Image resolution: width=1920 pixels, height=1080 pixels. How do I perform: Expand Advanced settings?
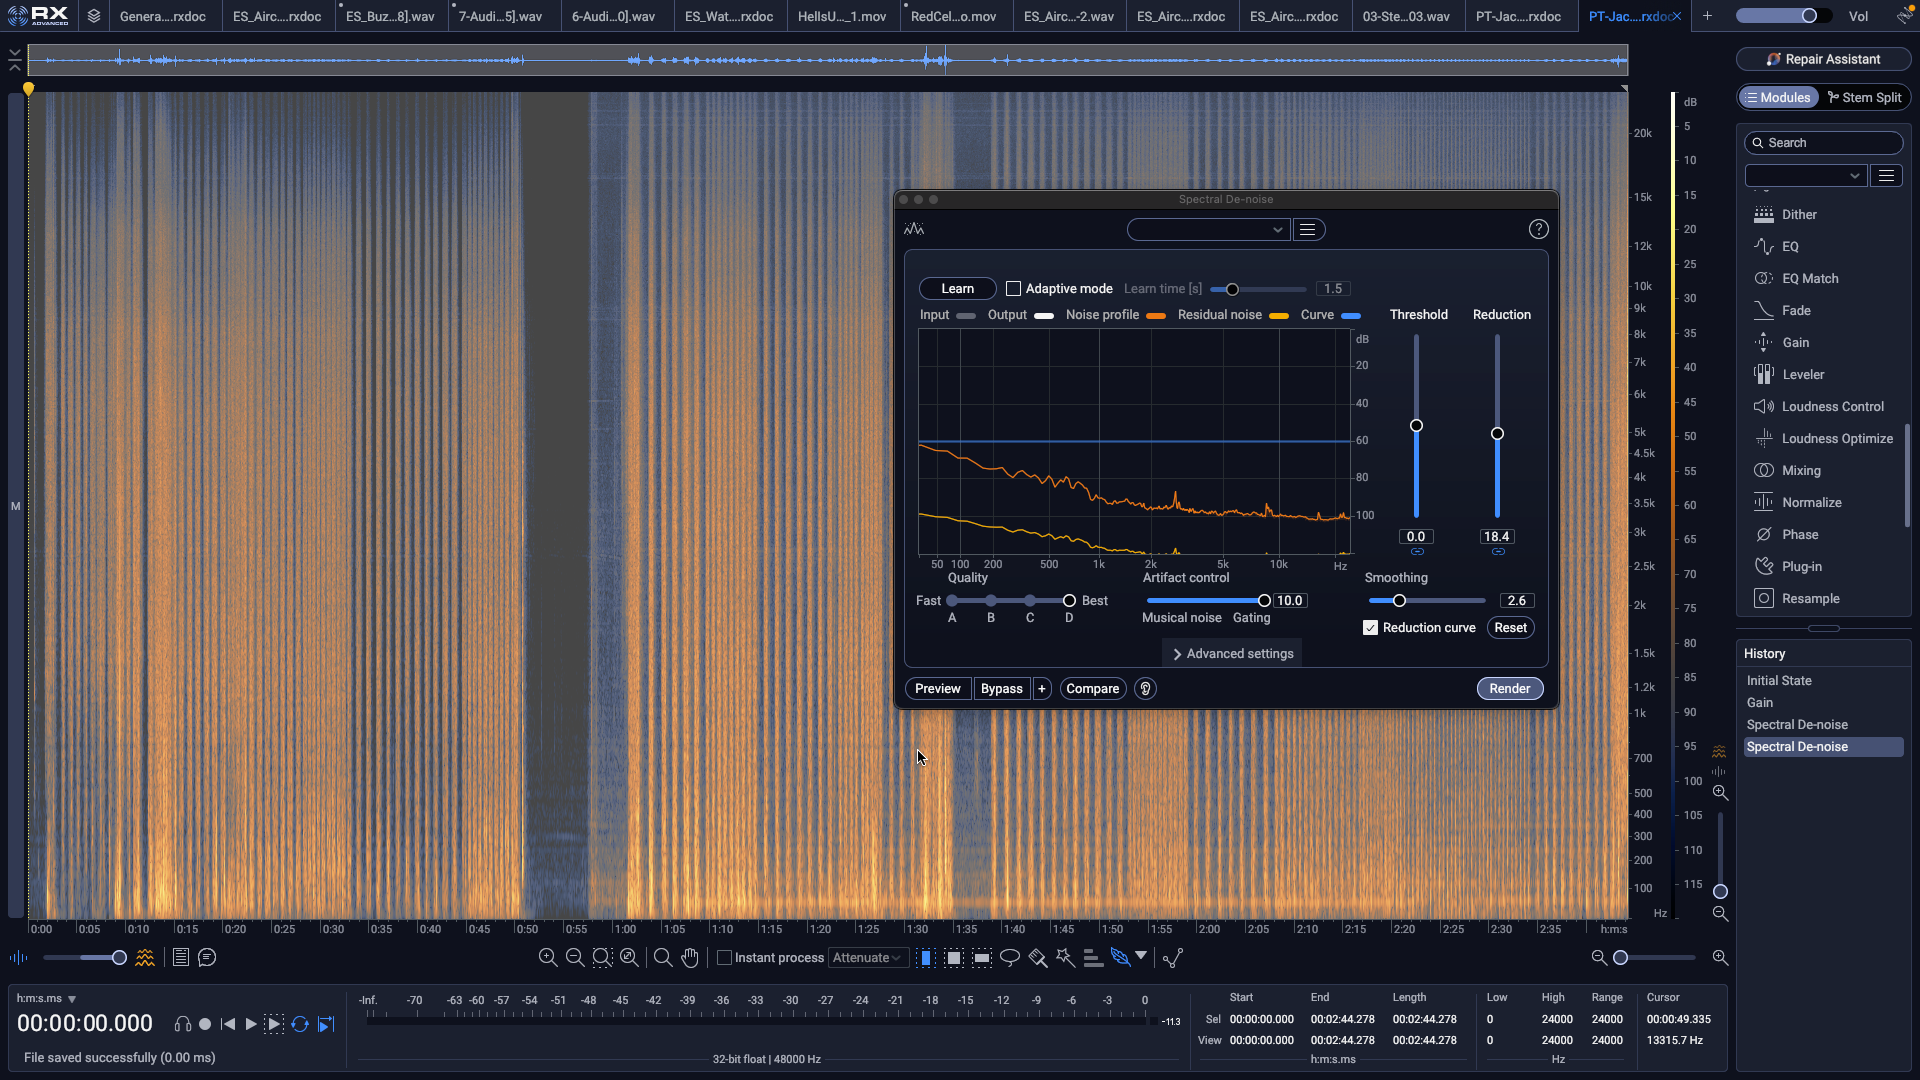1232,654
